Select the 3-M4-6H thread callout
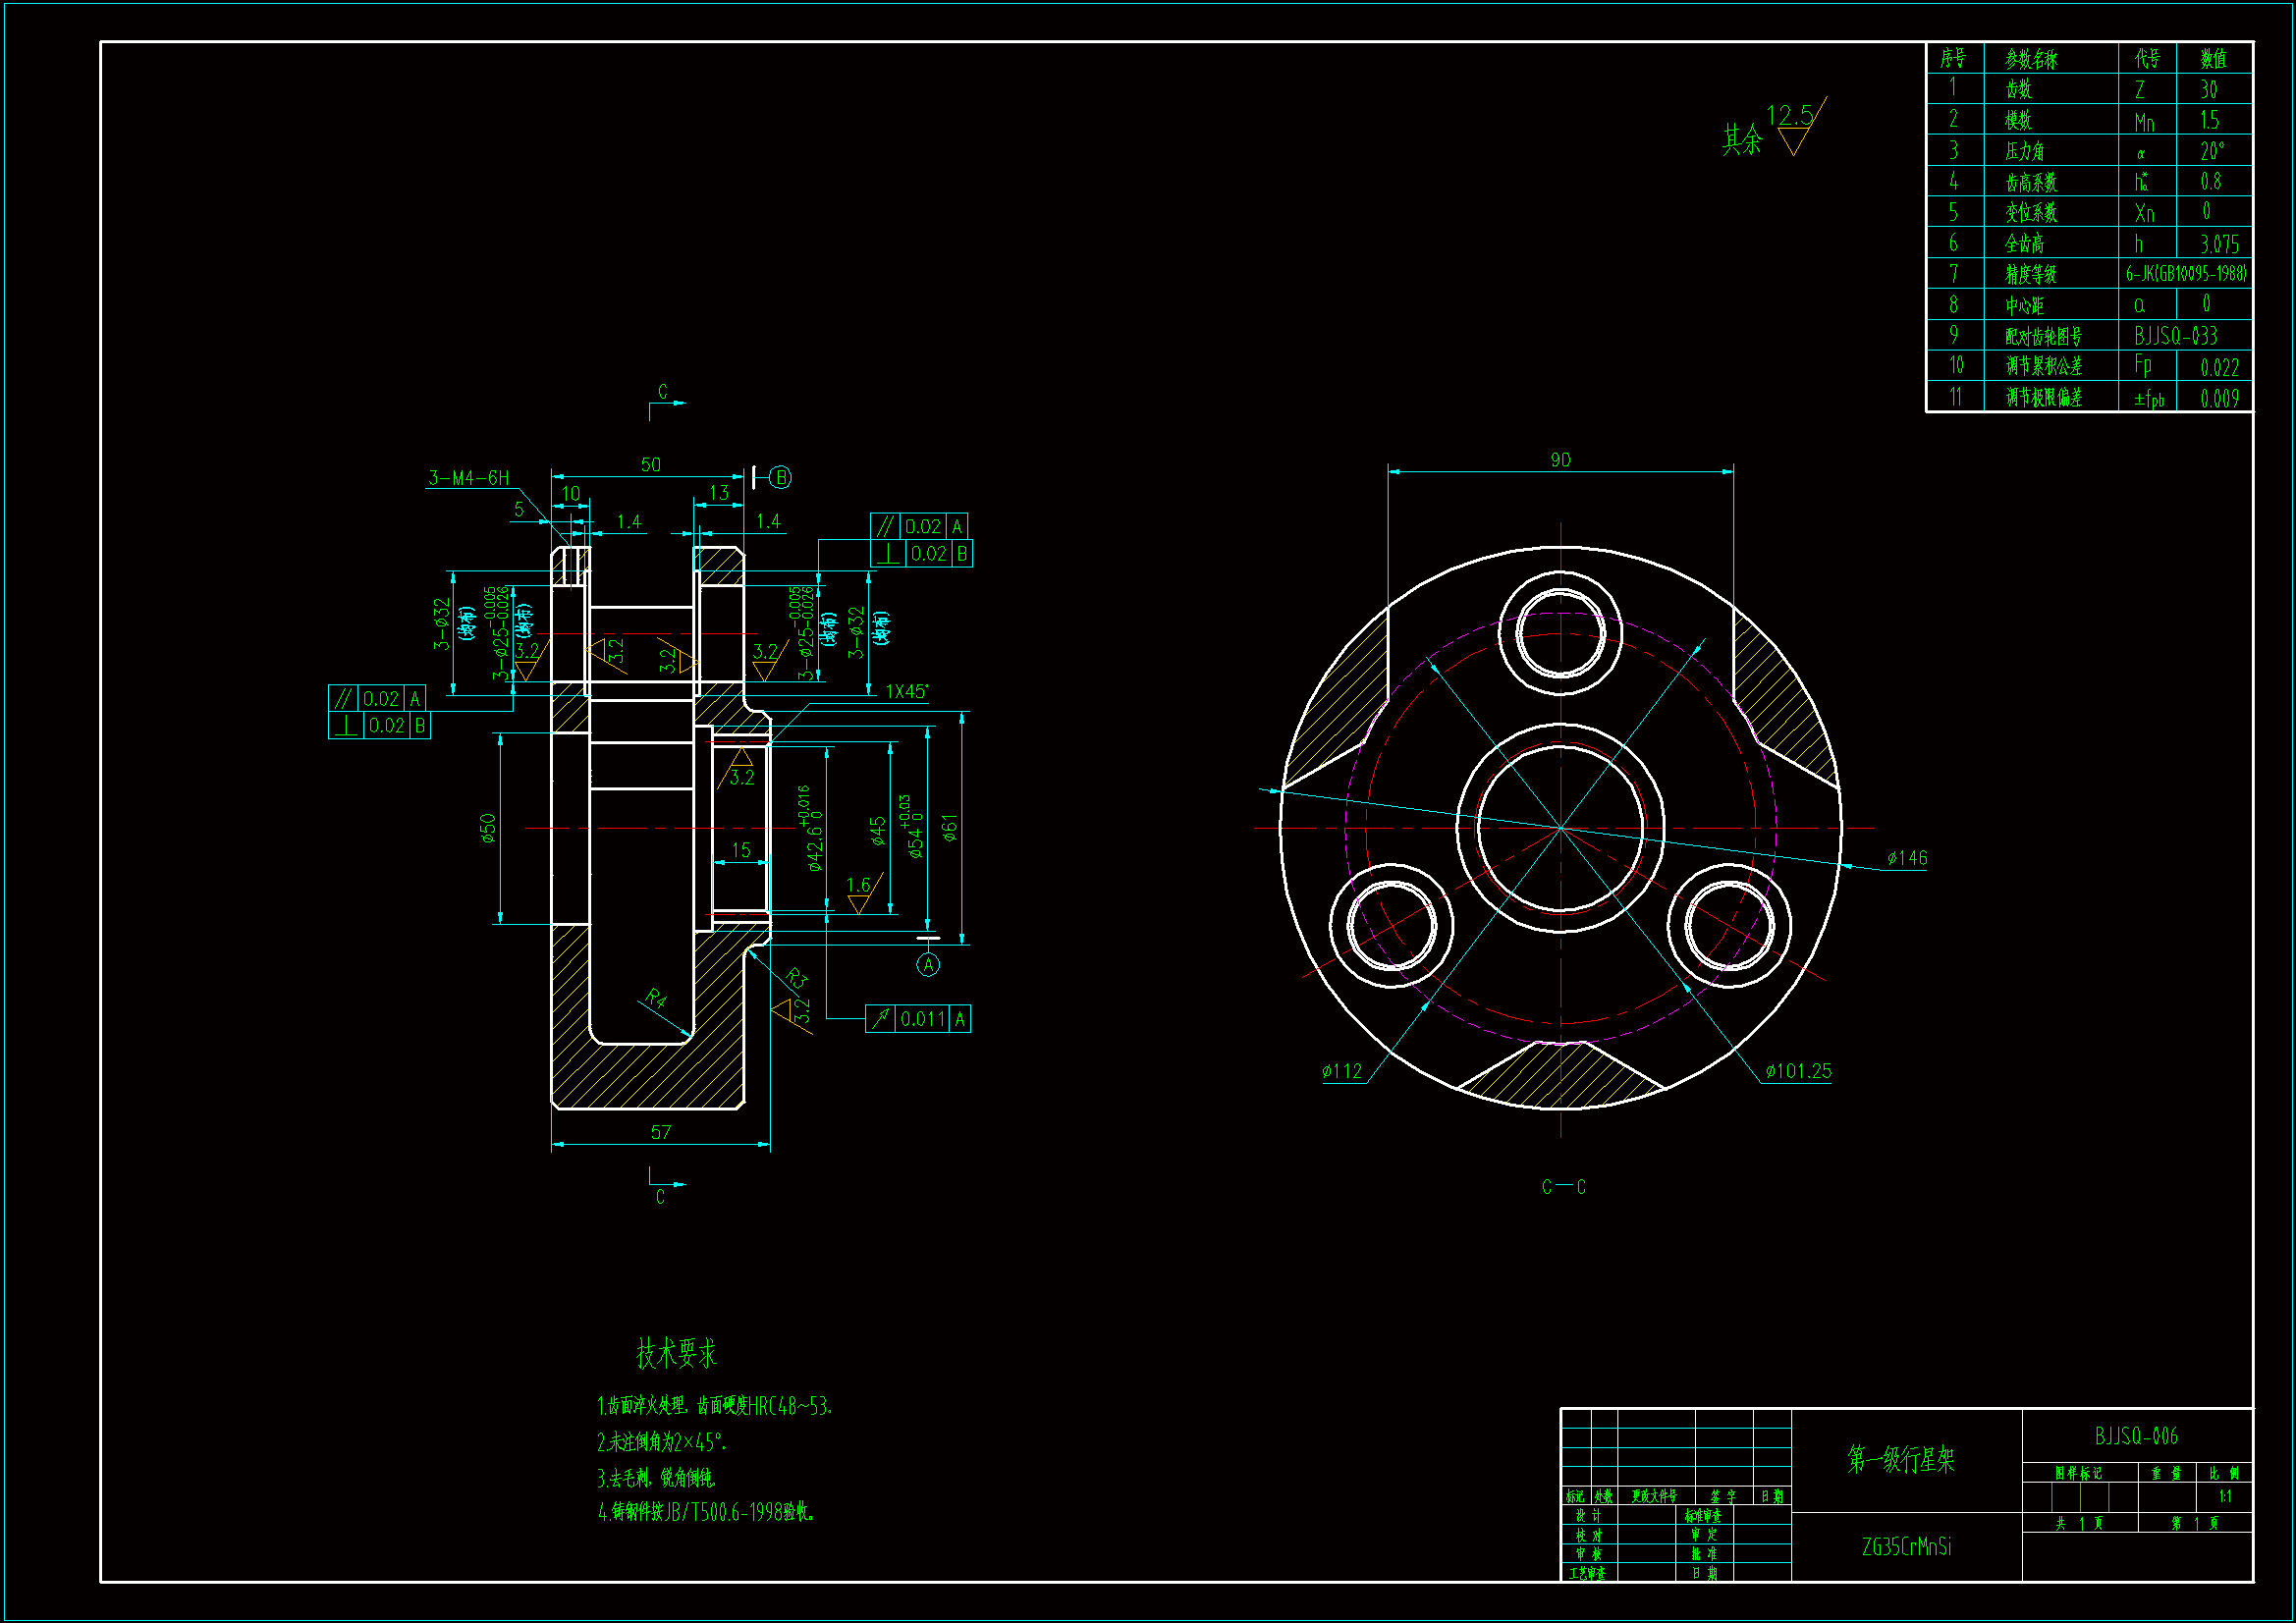Image resolution: width=2296 pixels, height=1623 pixels. pyautogui.click(x=468, y=478)
